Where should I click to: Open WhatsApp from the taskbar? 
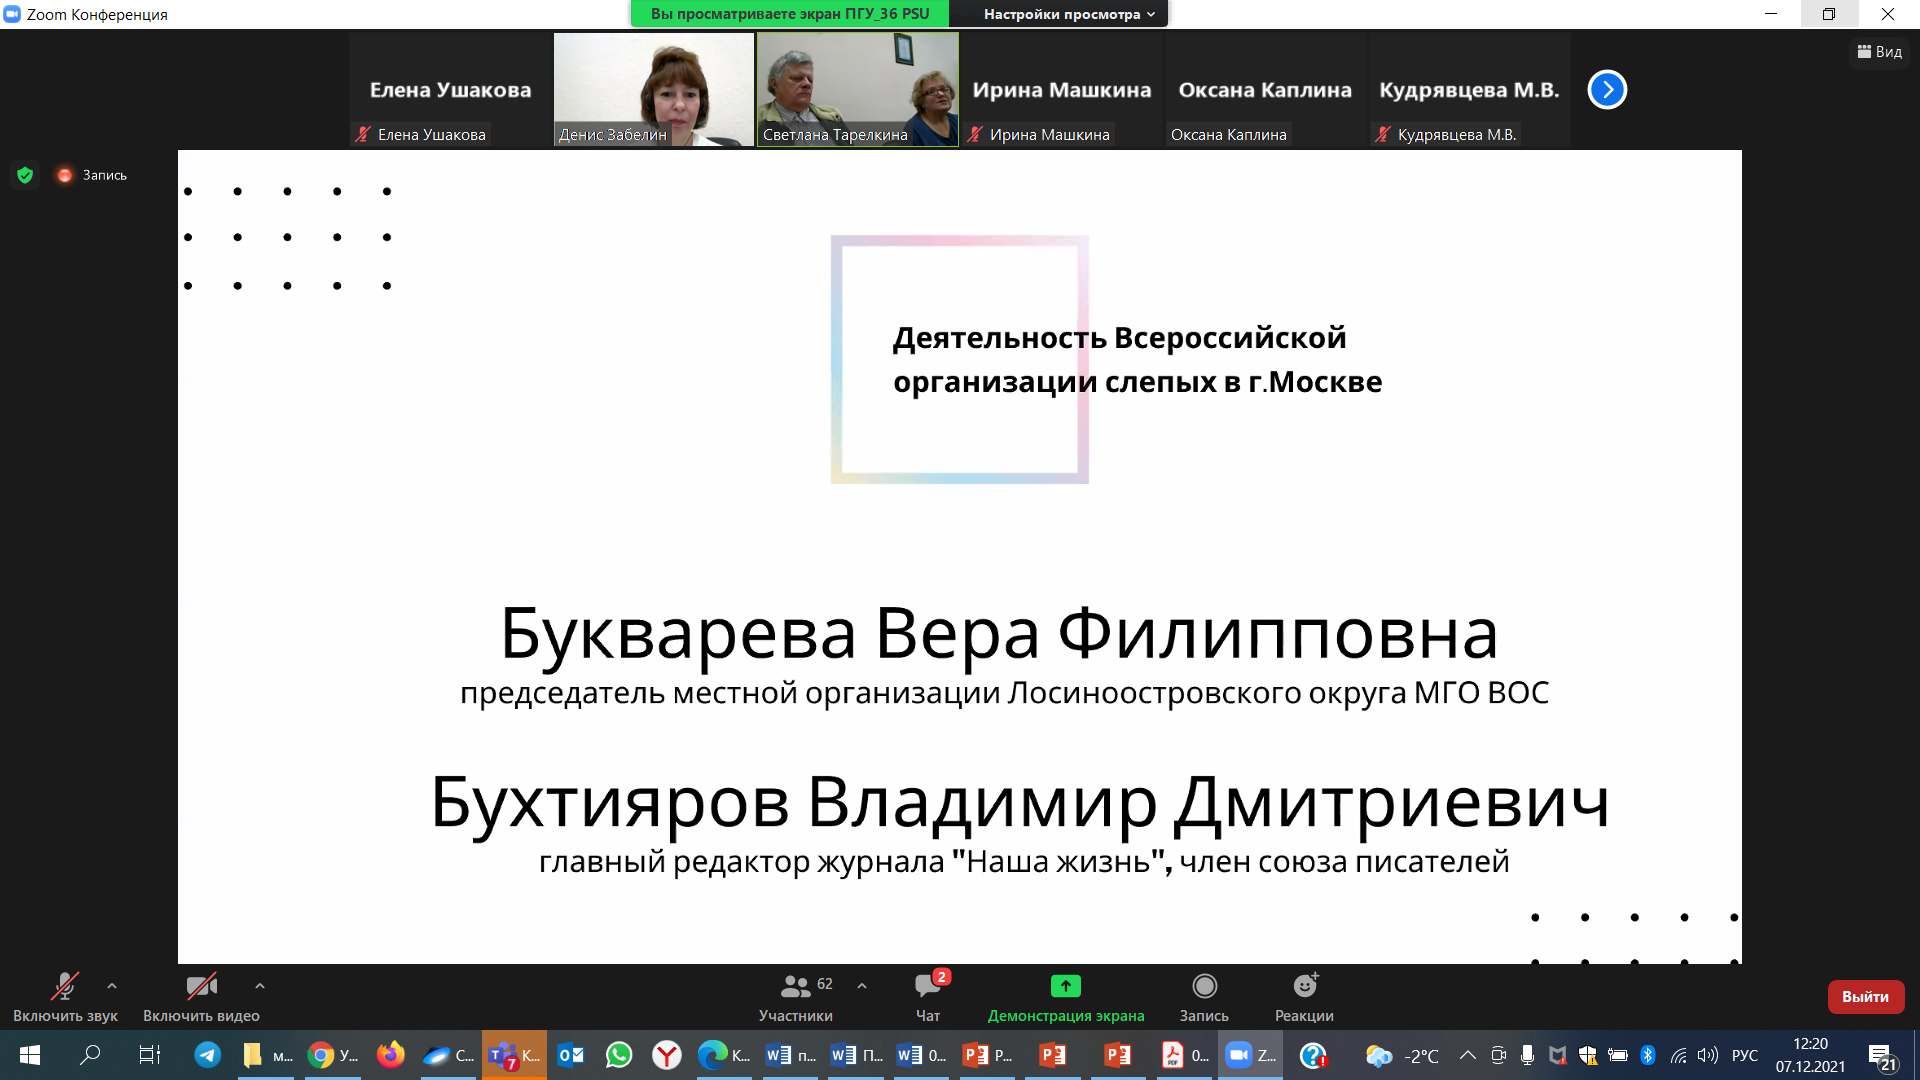pyautogui.click(x=619, y=1055)
